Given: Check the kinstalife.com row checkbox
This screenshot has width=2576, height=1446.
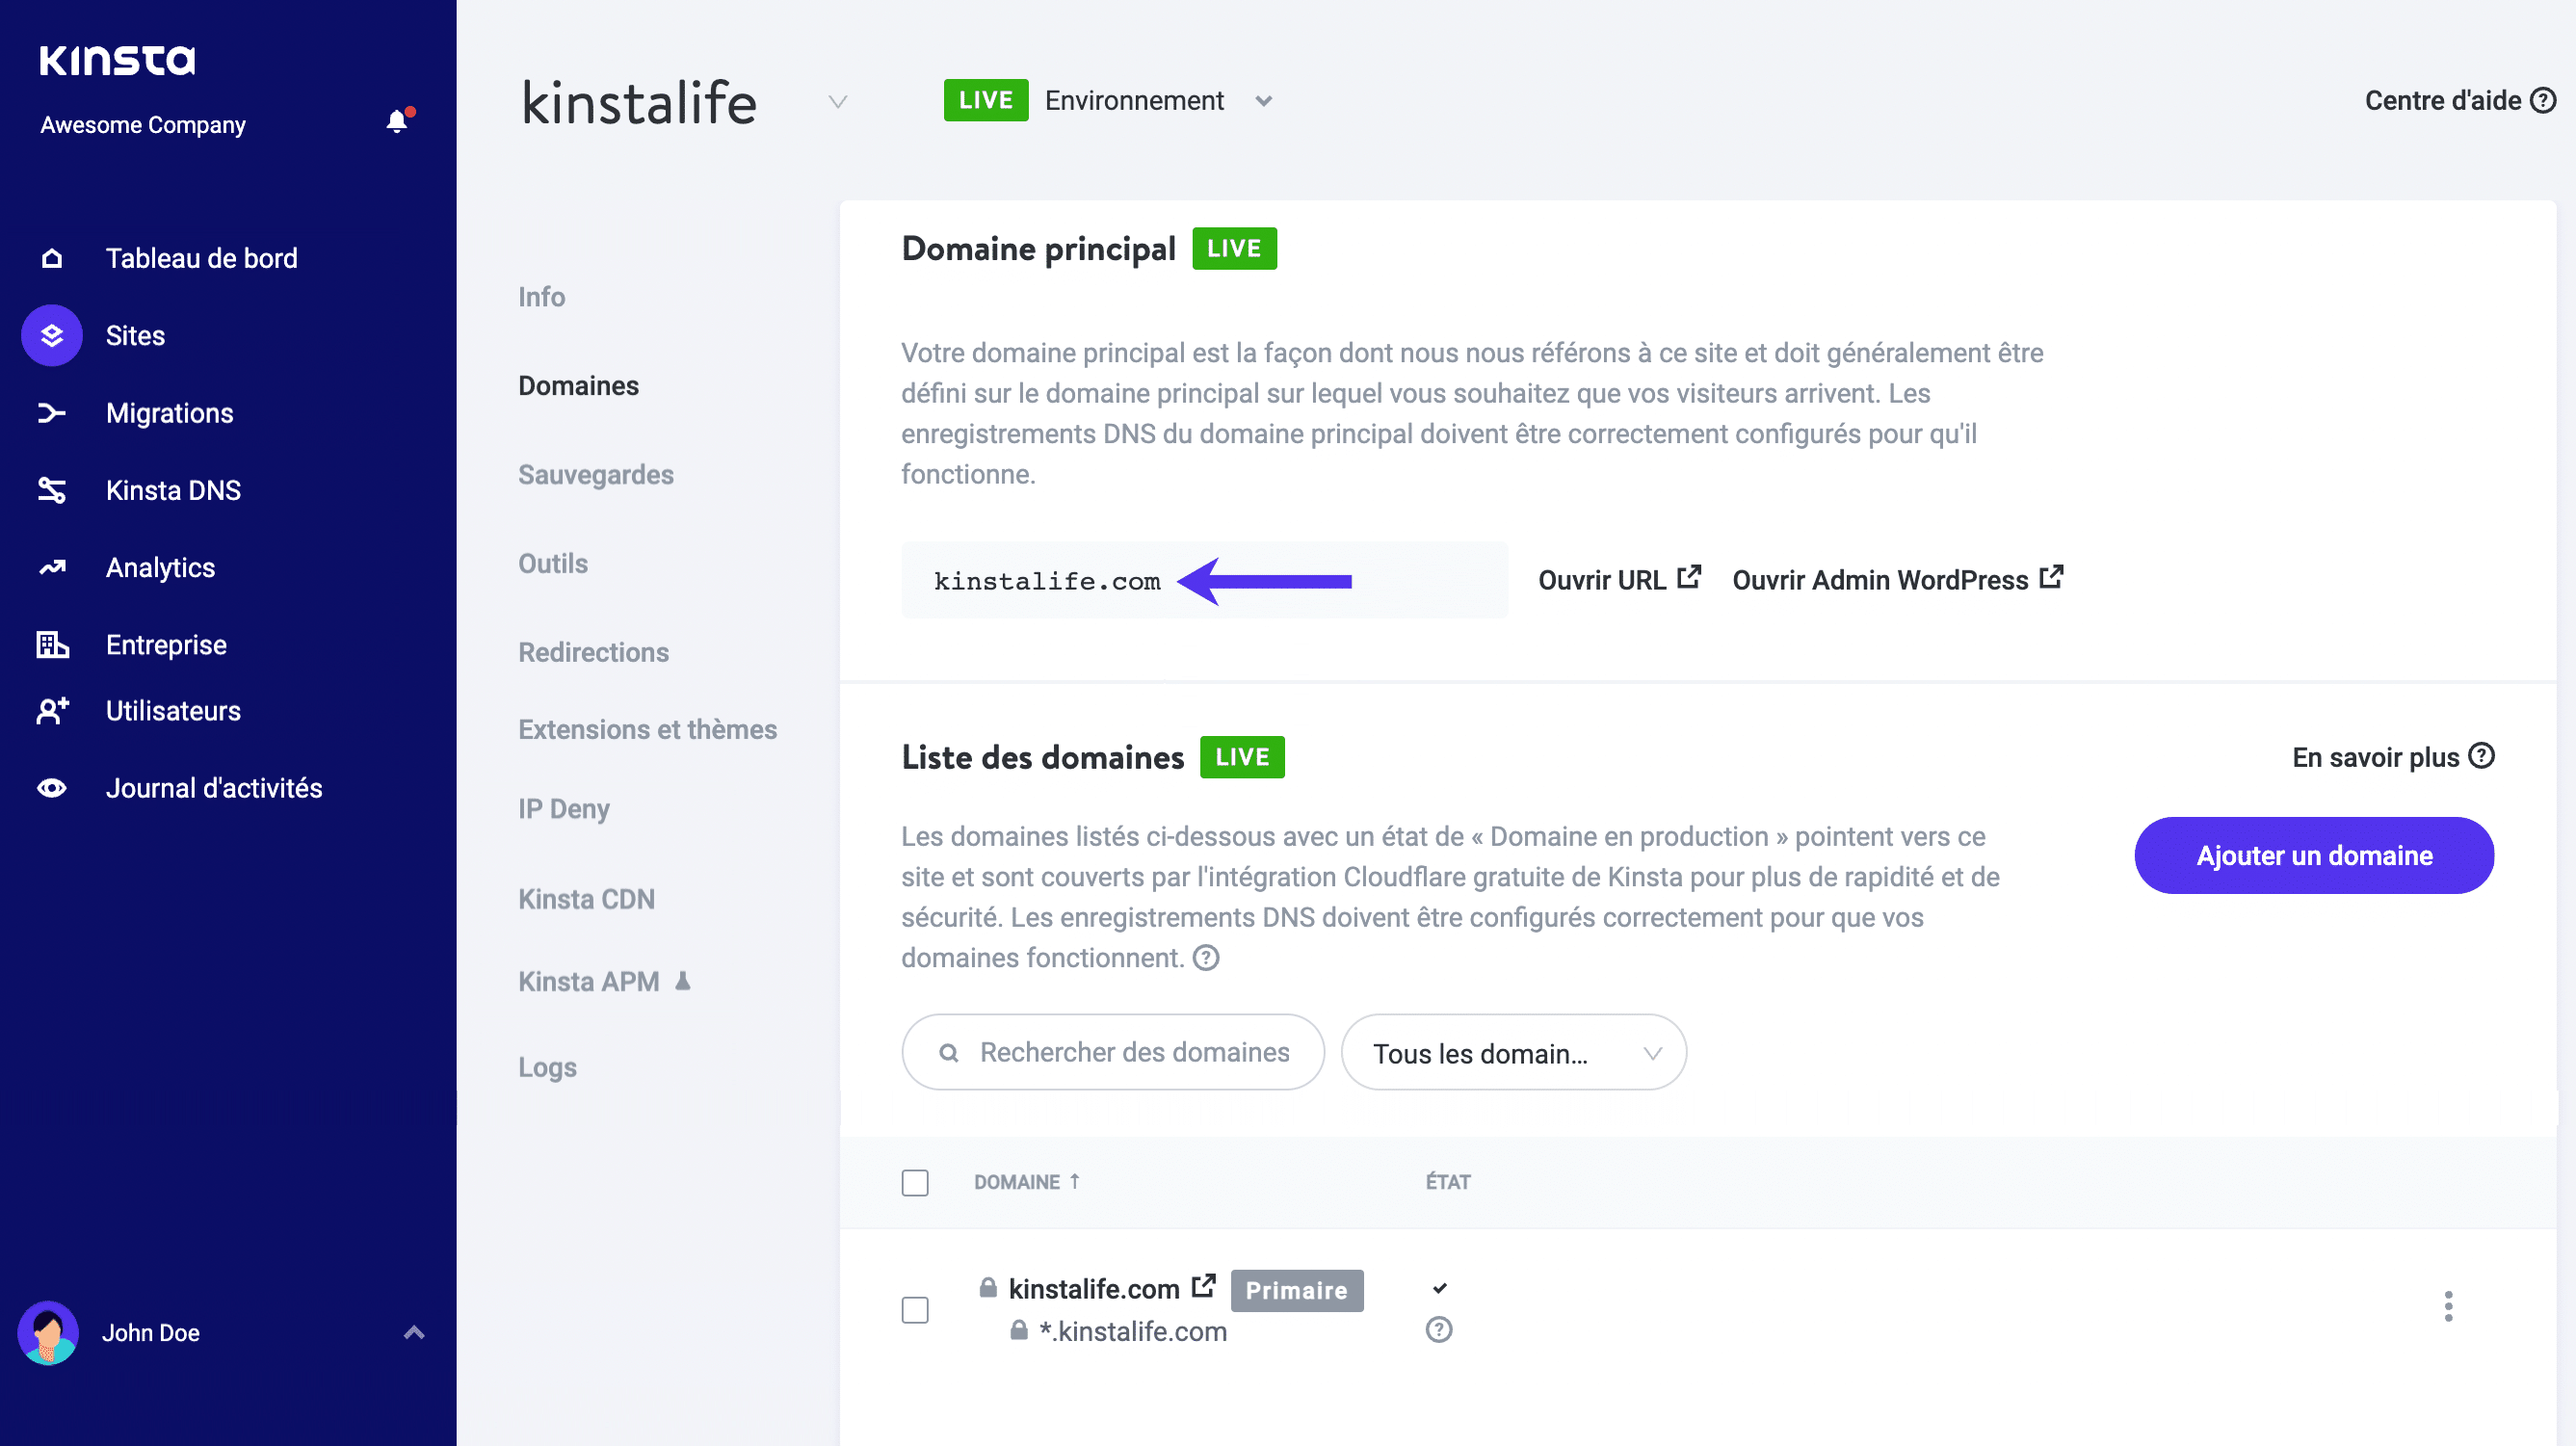Looking at the screenshot, I should pos(915,1310).
